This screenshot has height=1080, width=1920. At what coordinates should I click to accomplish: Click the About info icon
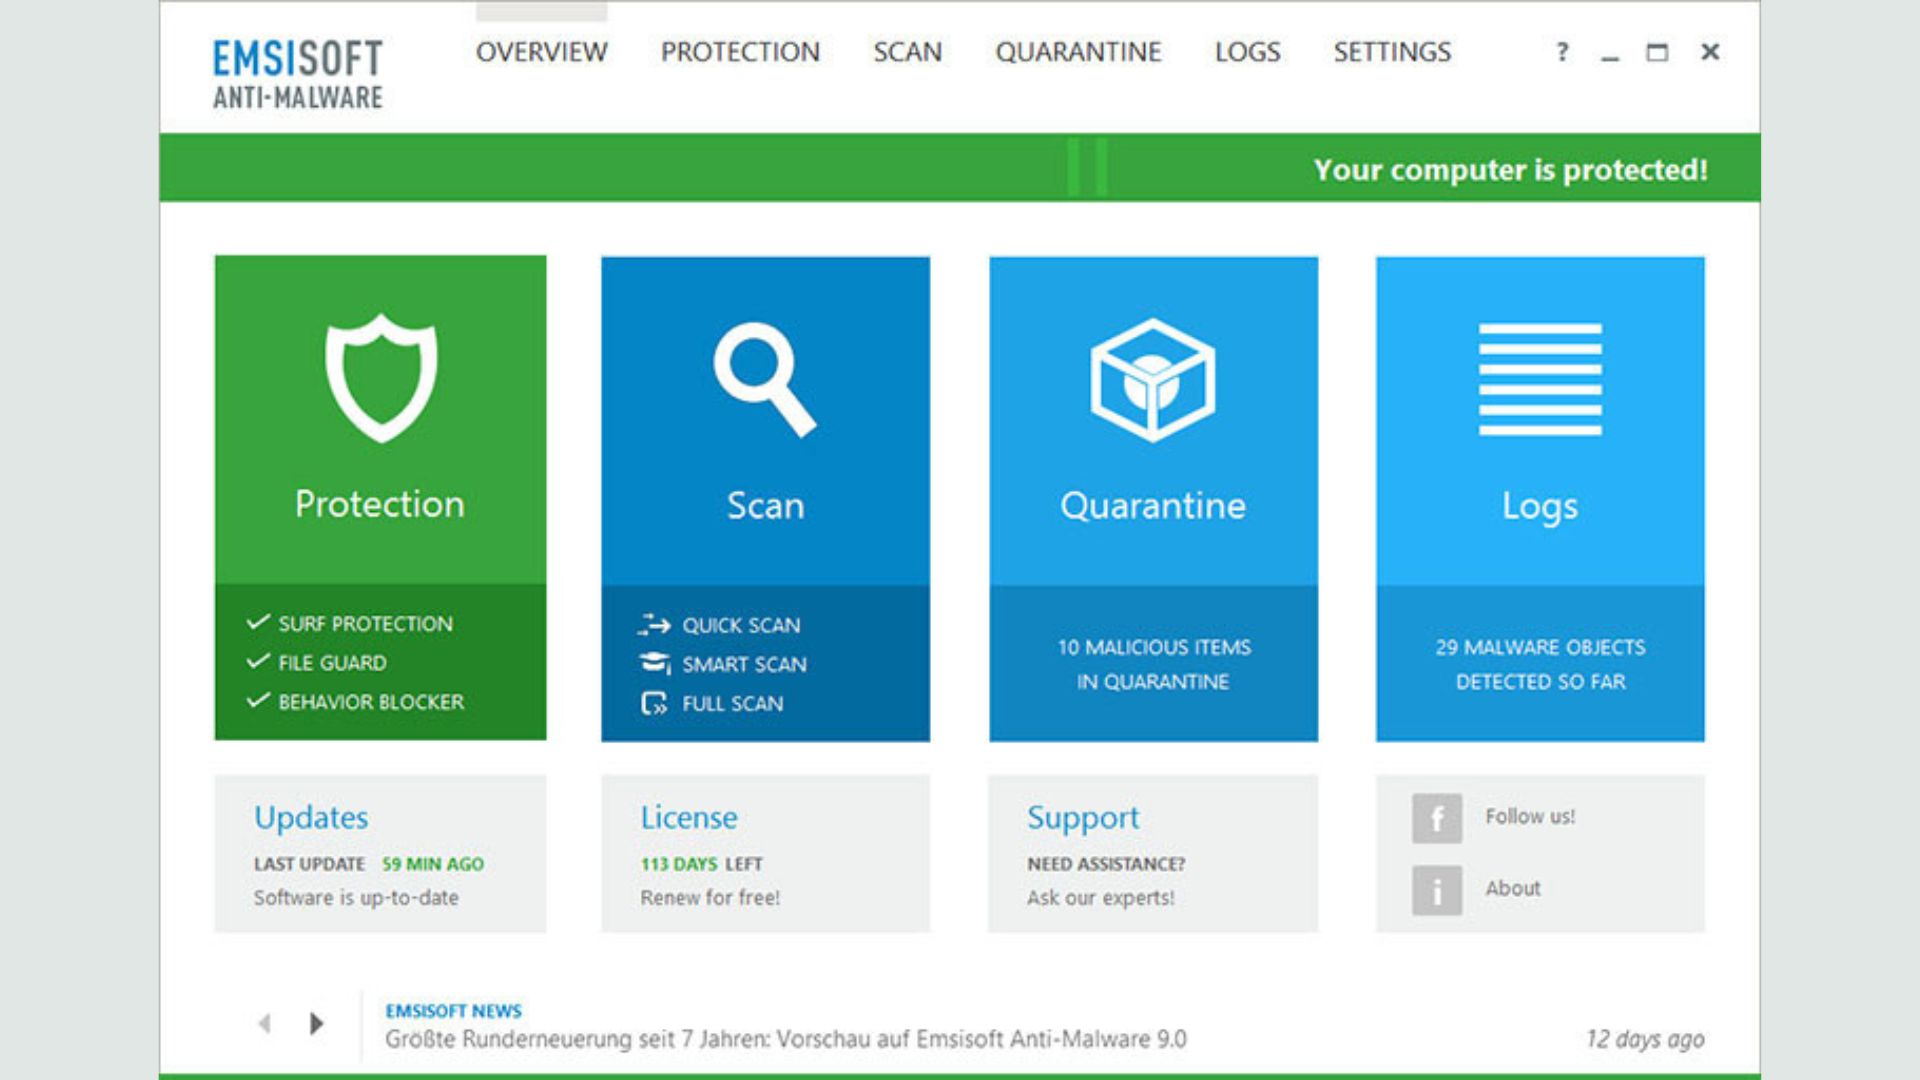click(x=1437, y=890)
